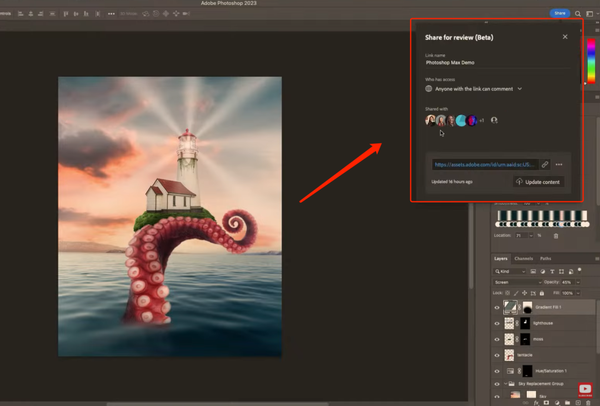Image resolution: width=600 pixels, height=406 pixels.
Task: Click the align top edges icon
Action: 65,14
